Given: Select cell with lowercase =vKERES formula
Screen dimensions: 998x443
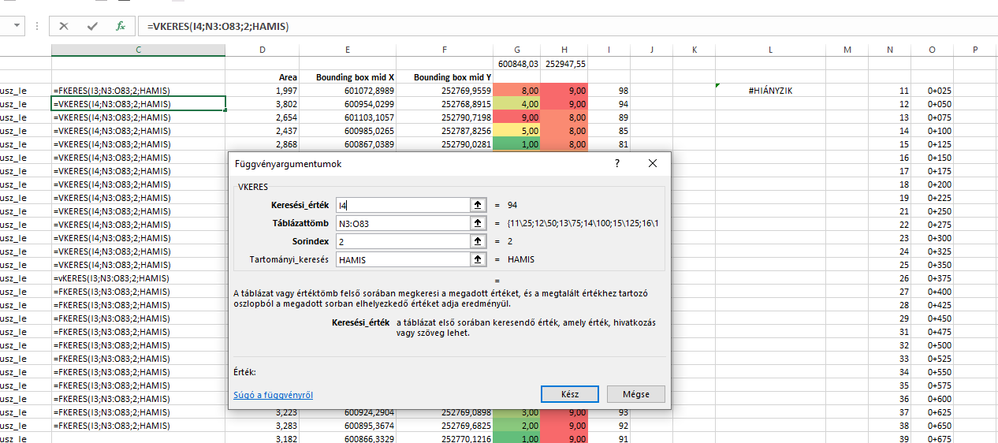Looking at the screenshot, I should tap(138, 278).
